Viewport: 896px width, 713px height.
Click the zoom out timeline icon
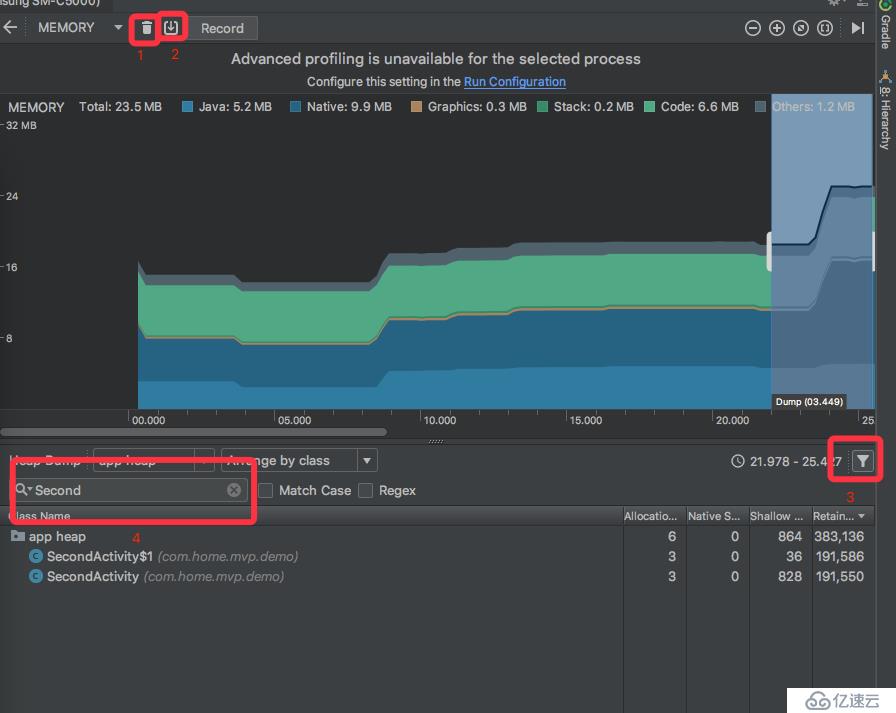pyautogui.click(x=753, y=28)
